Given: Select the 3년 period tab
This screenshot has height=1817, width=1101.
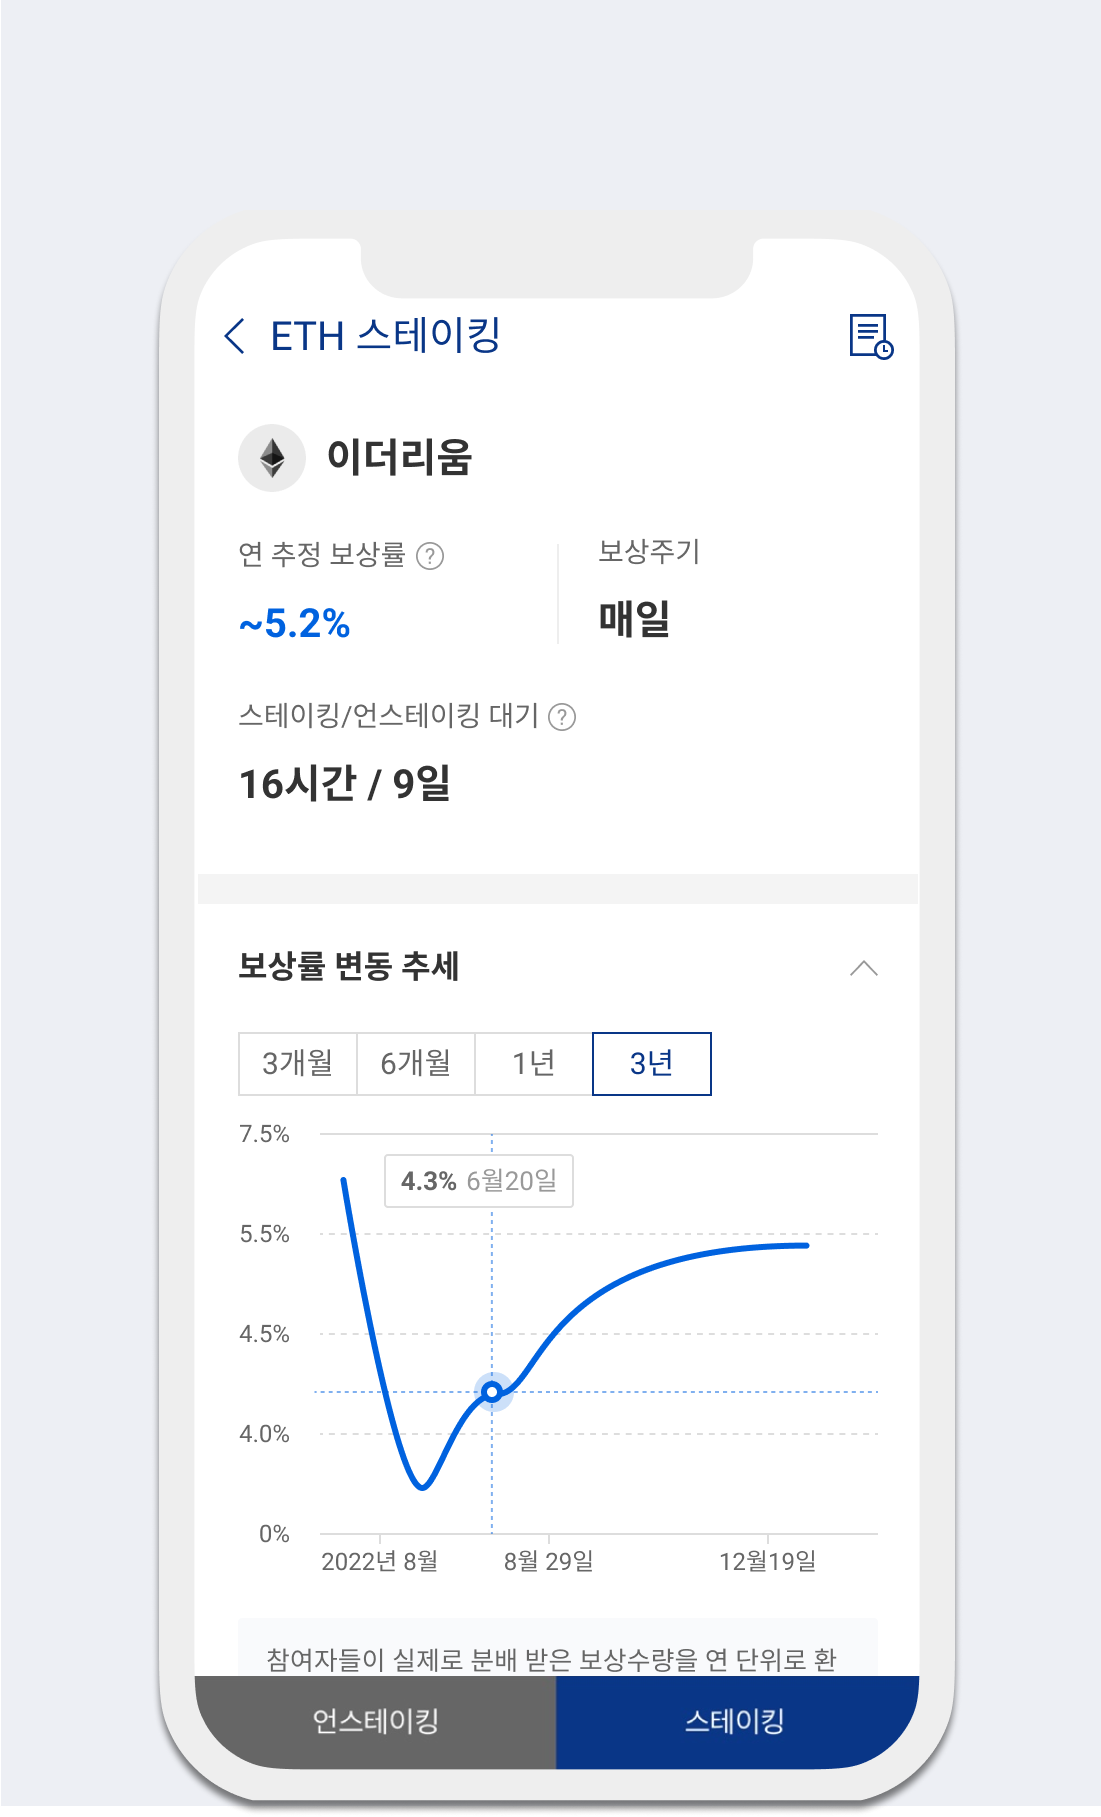Looking at the screenshot, I should (651, 1063).
